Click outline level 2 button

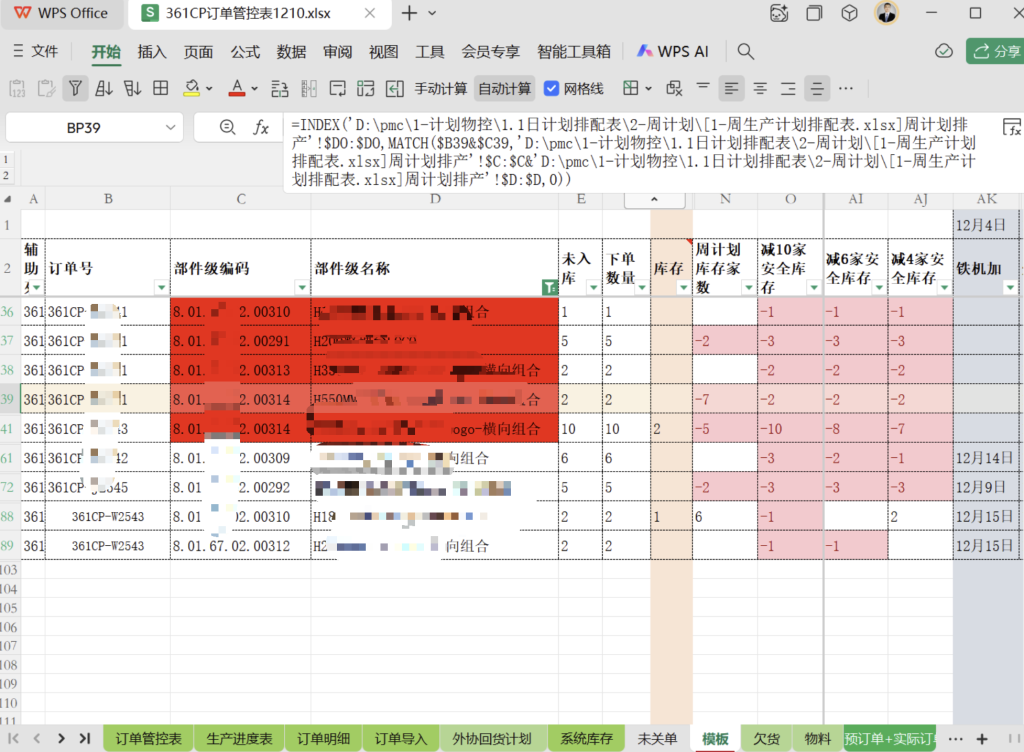click(6, 175)
